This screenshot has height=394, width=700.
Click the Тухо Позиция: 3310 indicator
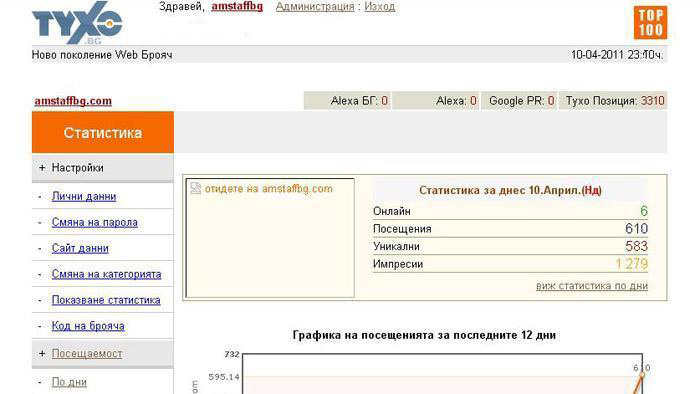613,101
